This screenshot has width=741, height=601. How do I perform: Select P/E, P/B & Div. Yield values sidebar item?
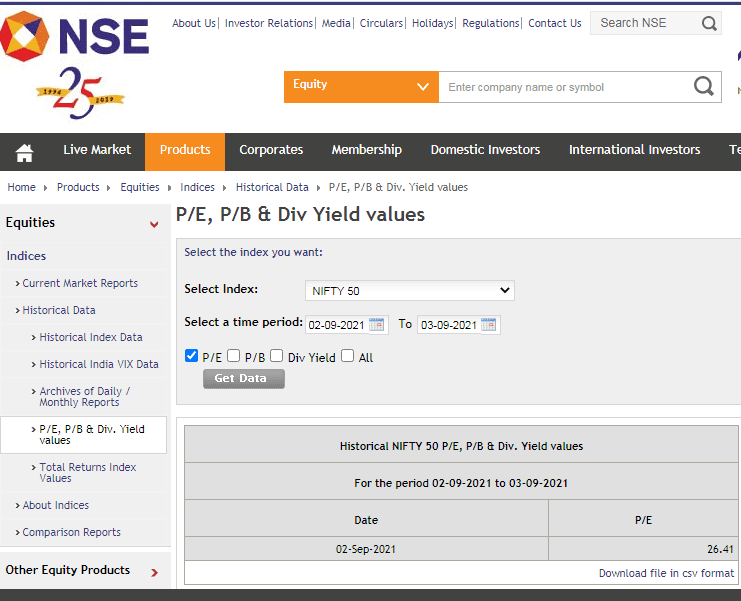pos(92,434)
